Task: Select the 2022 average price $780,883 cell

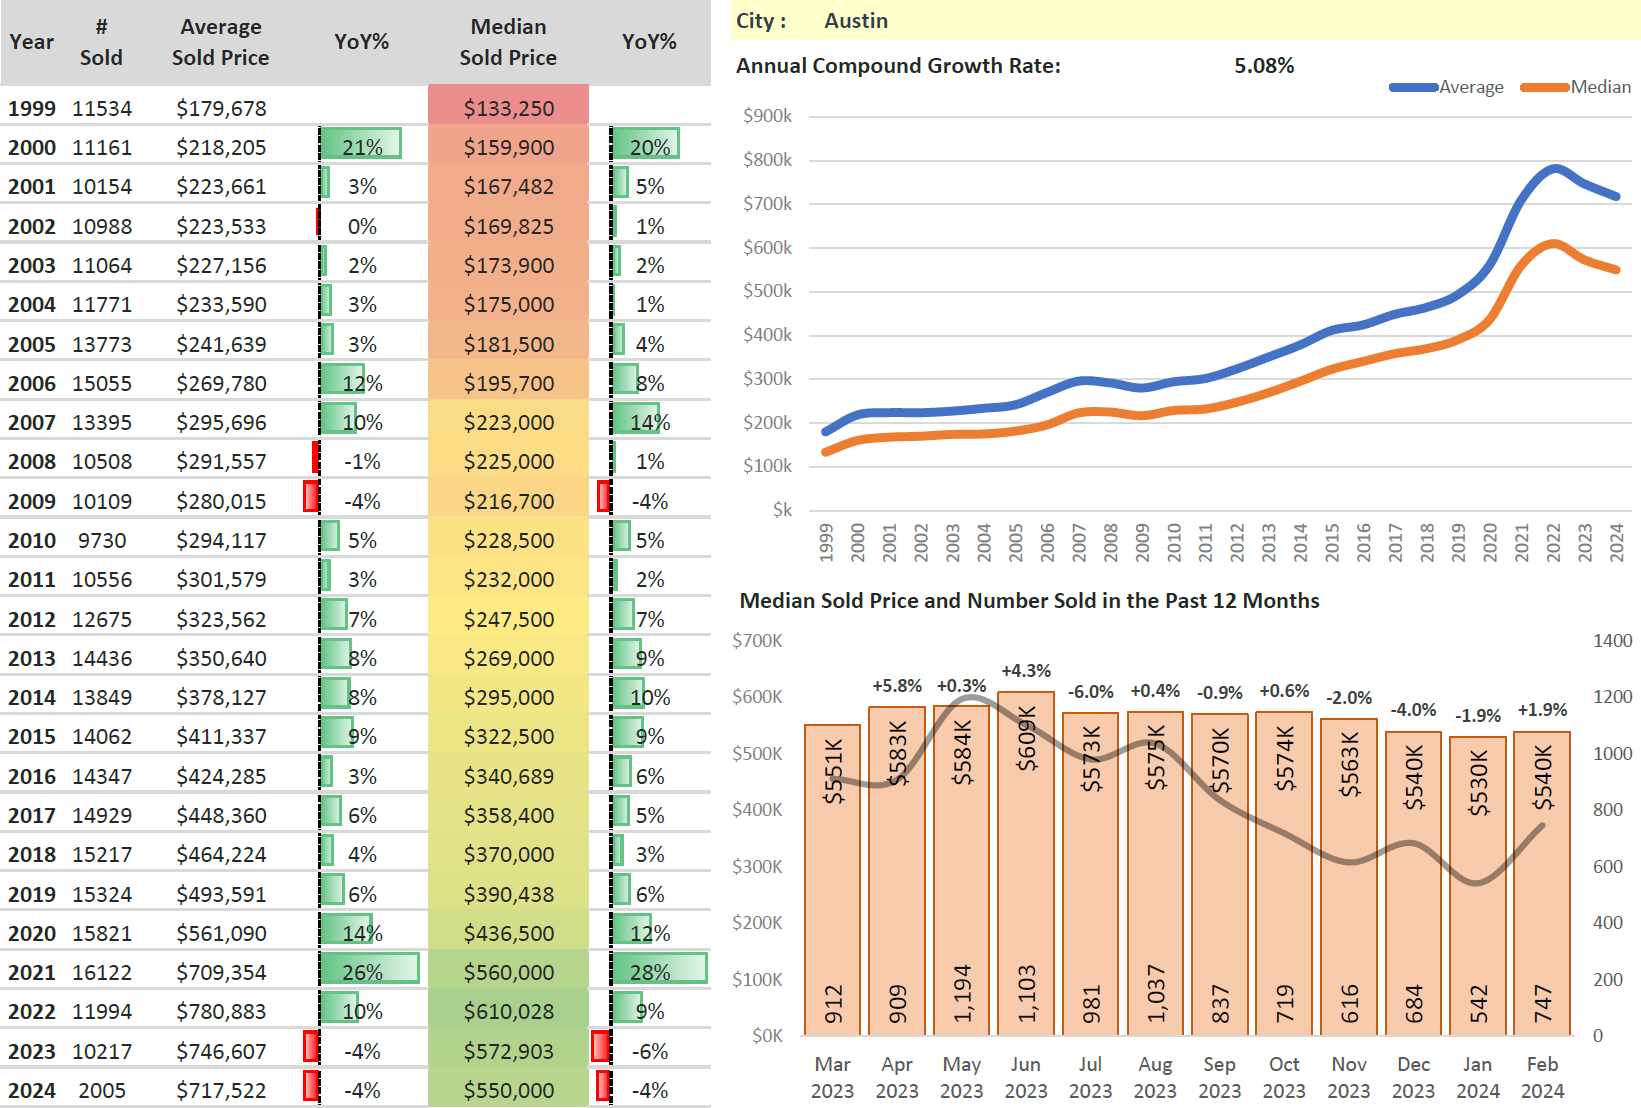Action: point(221,1011)
